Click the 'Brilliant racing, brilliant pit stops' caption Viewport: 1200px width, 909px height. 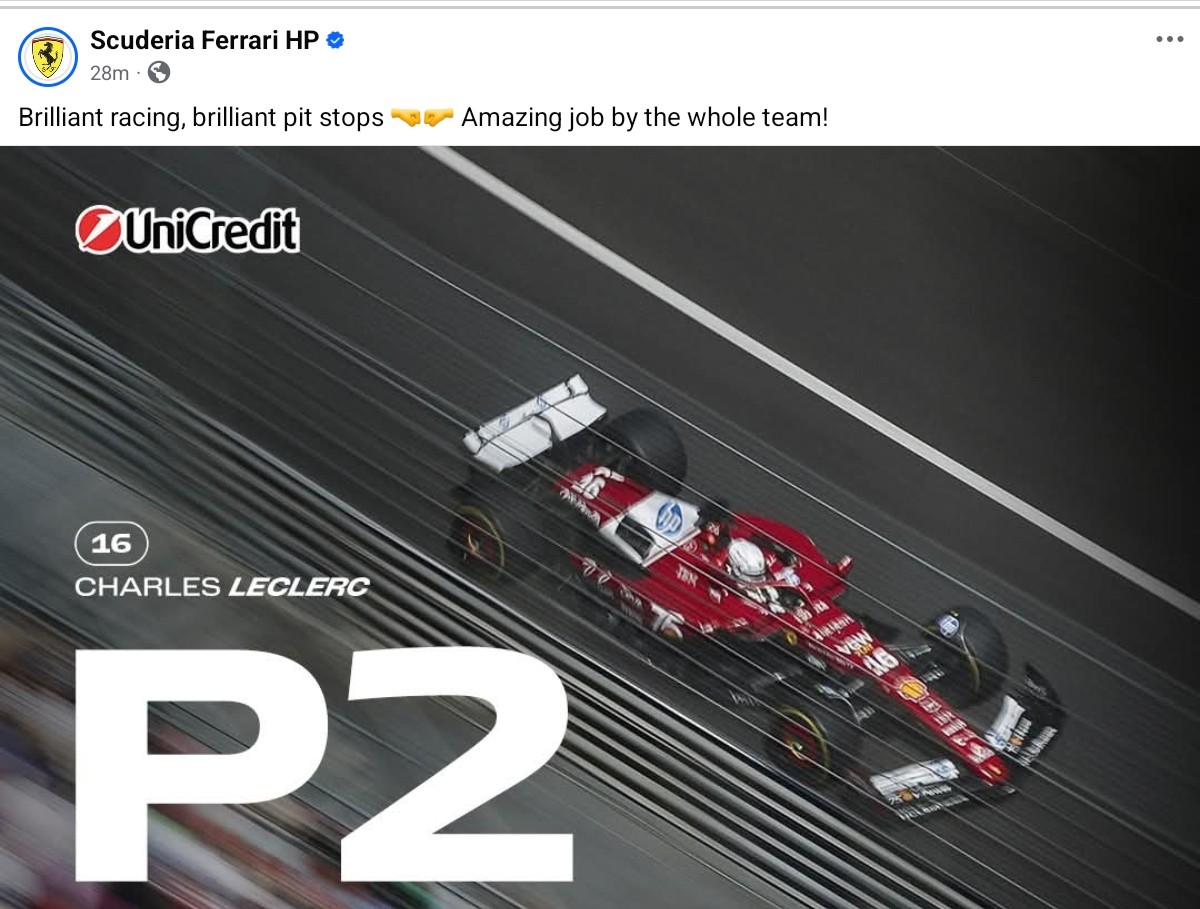(201, 118)
